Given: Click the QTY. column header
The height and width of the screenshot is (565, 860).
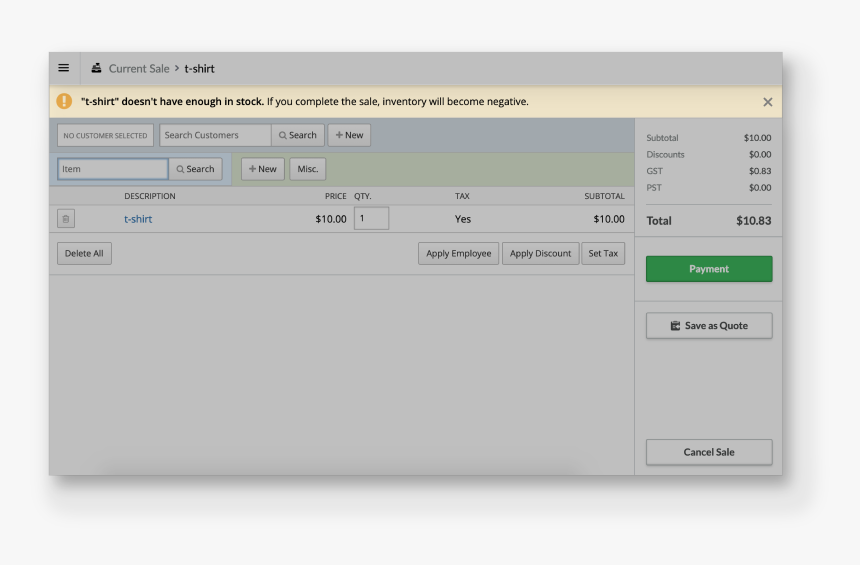Looking at the screenshot, I should click(x=363, y=196).
